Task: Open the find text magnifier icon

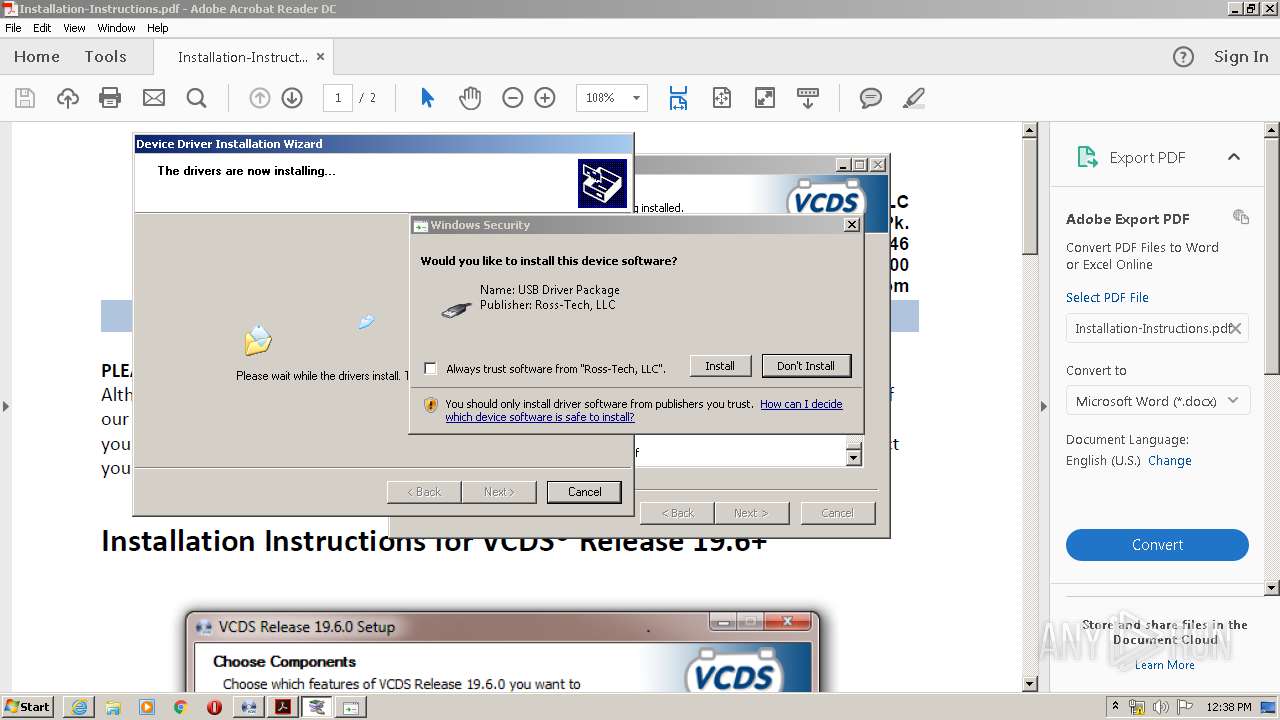Action: [196, 98]
